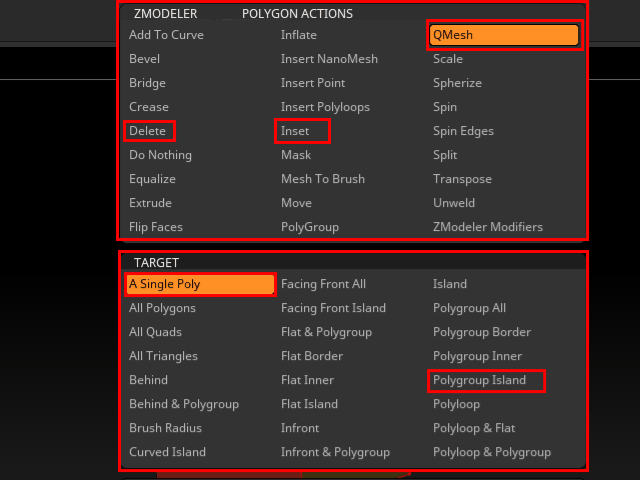
Task: Click the Extrude action
Action: click(151, 203)
